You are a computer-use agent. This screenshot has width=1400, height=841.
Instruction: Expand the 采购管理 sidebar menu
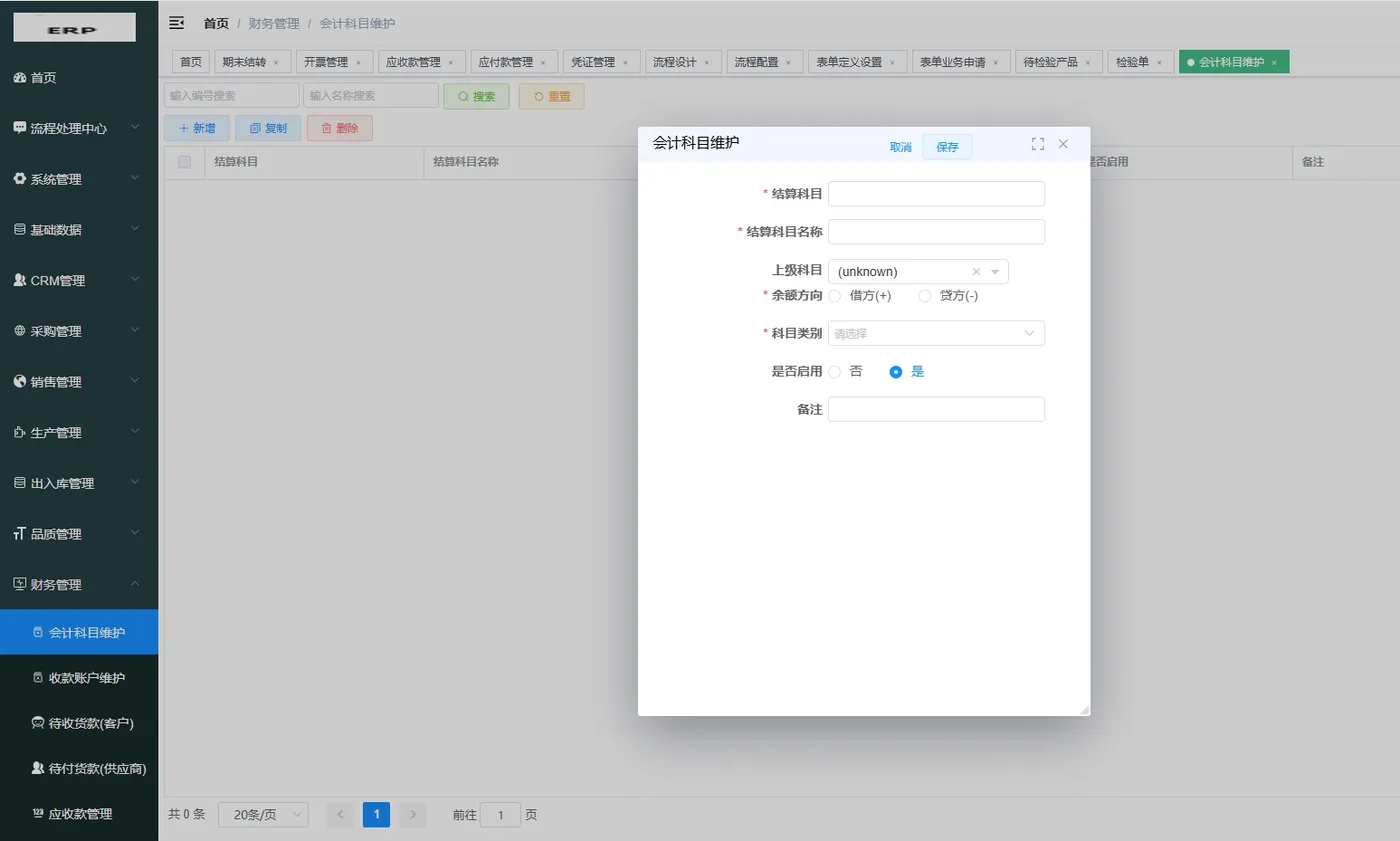pyautogui.click(x=135, y=330)
